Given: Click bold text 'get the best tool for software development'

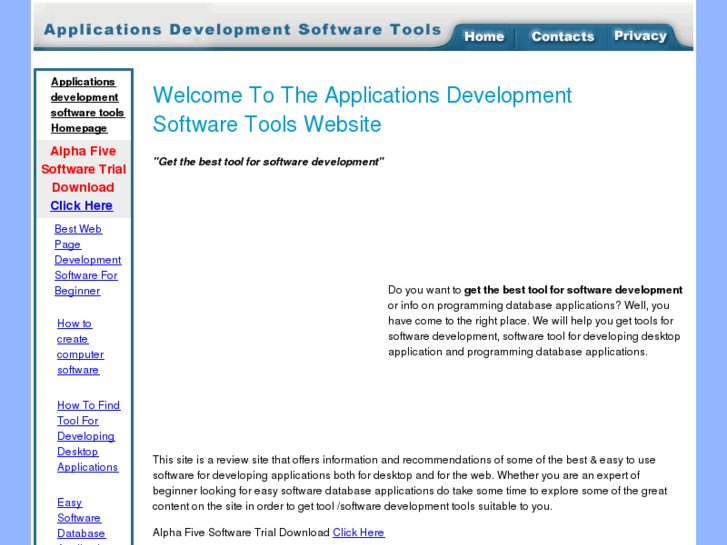Looking at the screenshot, I should [x=573, y=290].
